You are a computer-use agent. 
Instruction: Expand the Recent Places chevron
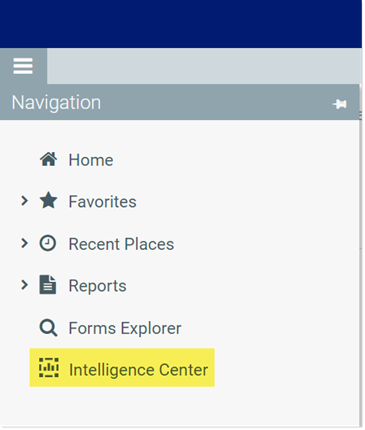[x=24, y=243]
